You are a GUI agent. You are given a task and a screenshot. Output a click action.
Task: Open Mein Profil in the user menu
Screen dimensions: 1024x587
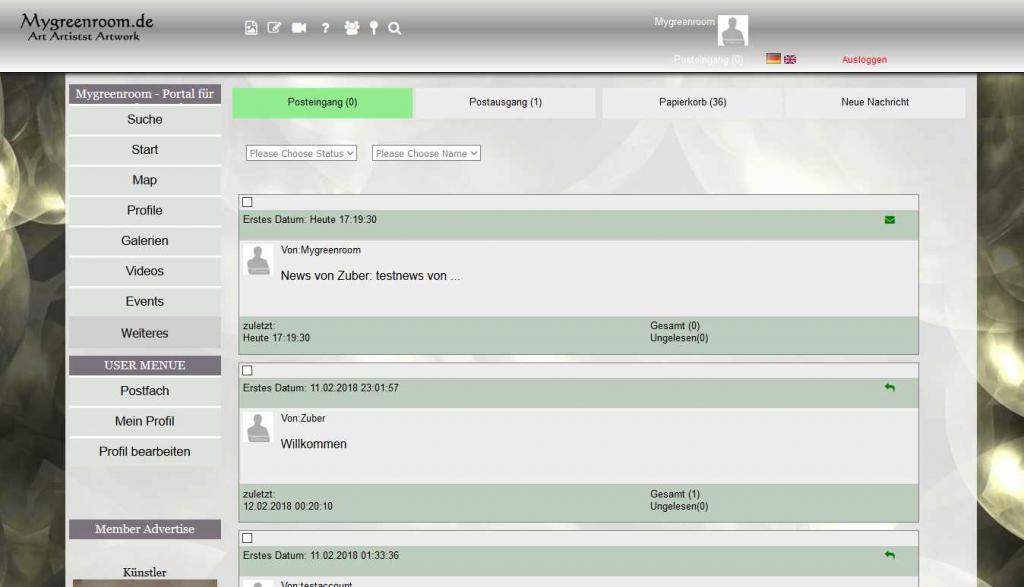(145, 421)
